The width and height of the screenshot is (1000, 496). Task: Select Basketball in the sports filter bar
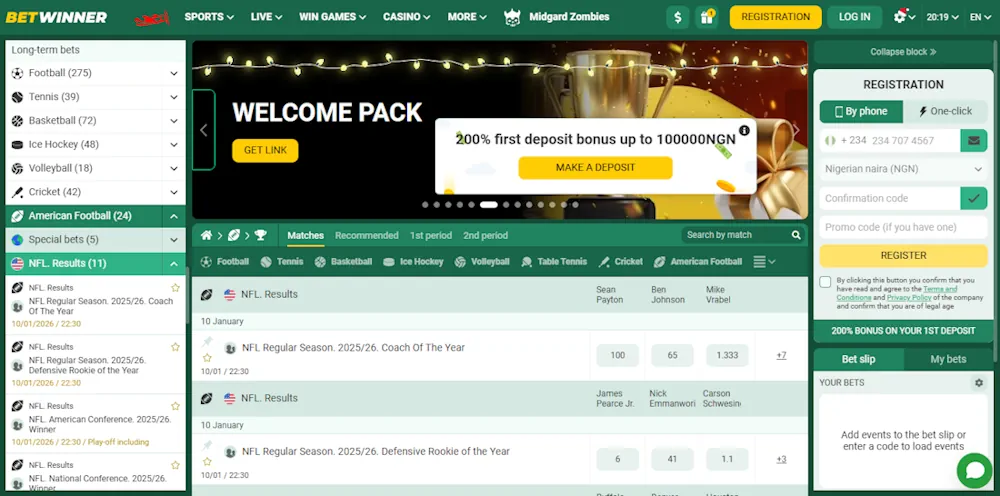pyautogui.click(x=343, y=261)
